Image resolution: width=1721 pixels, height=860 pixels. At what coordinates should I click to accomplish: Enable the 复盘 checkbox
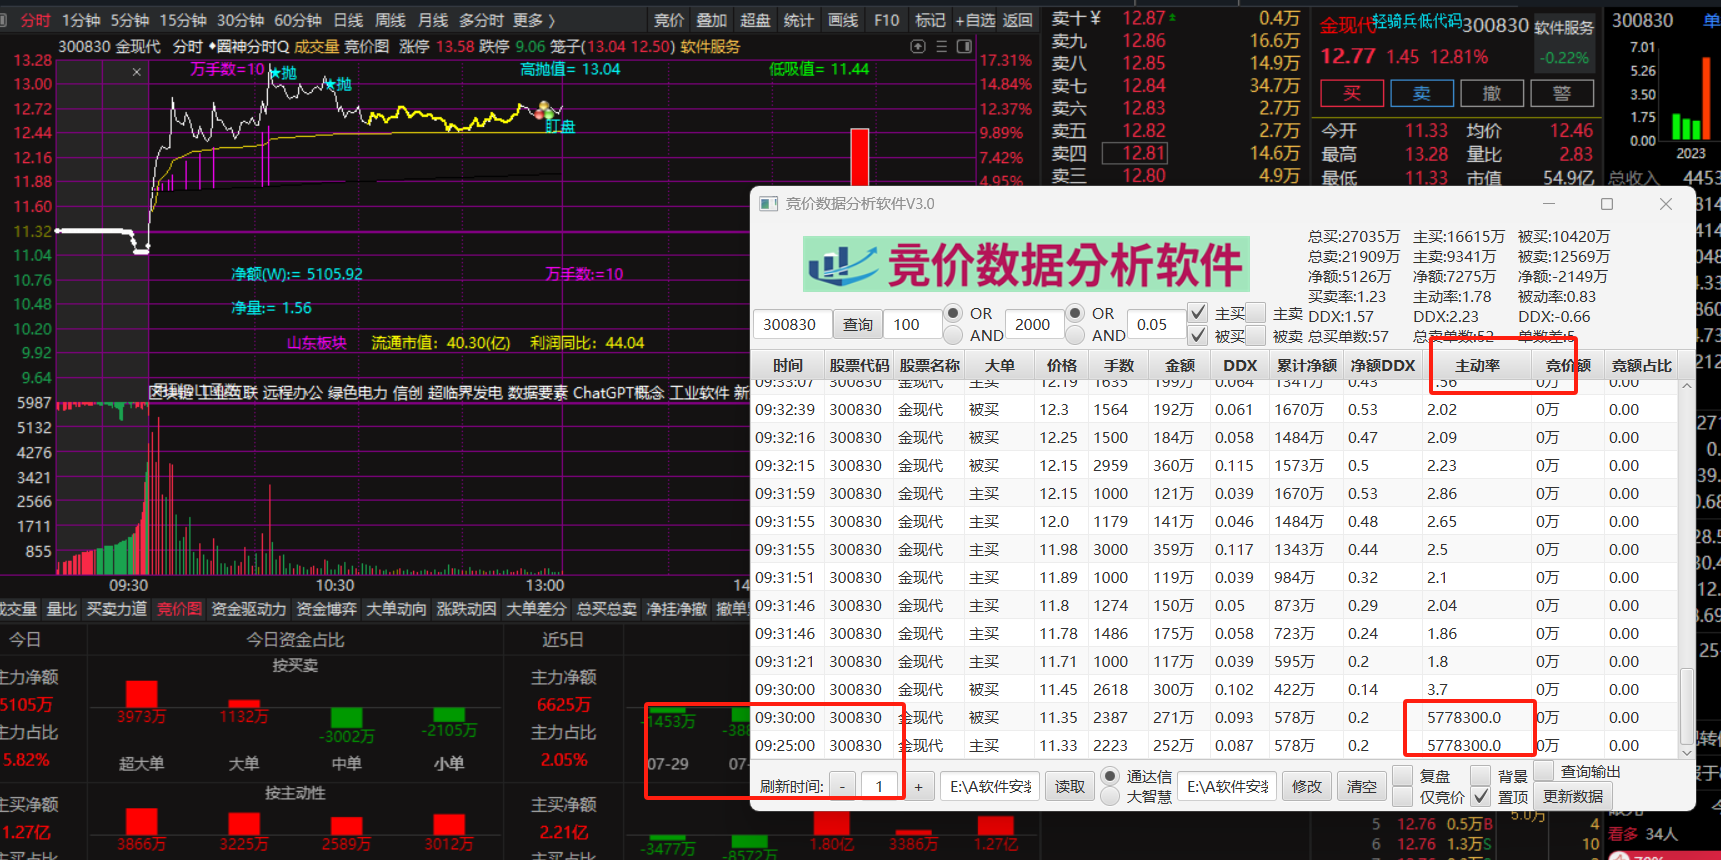pos(1403,776)
